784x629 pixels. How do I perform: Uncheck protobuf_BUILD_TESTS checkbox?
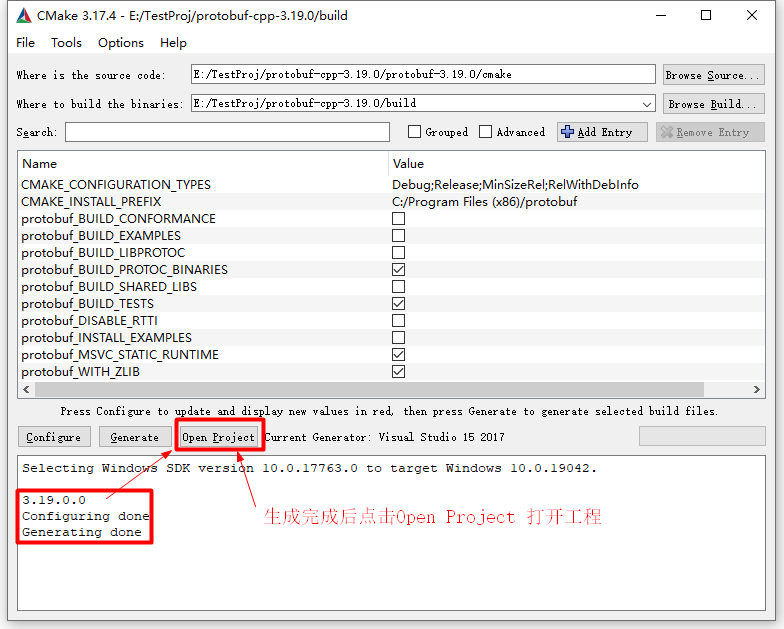click(x=398, y=304)
